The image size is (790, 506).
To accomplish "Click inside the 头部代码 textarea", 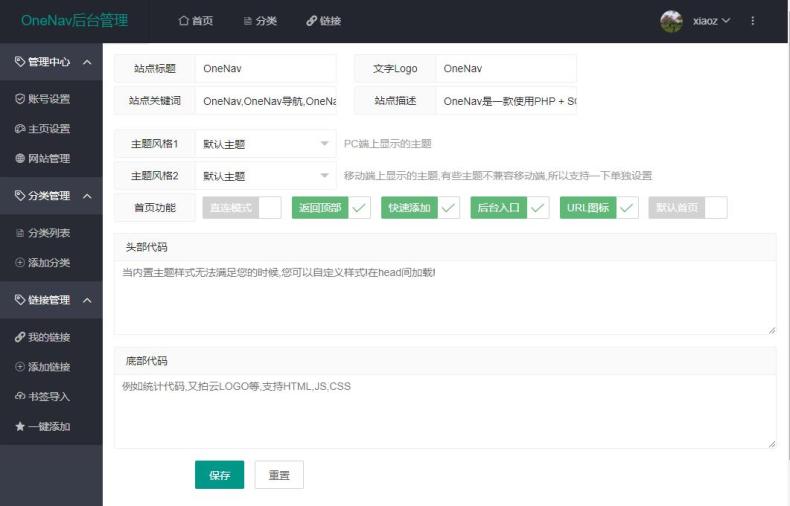I will [445, 297].
